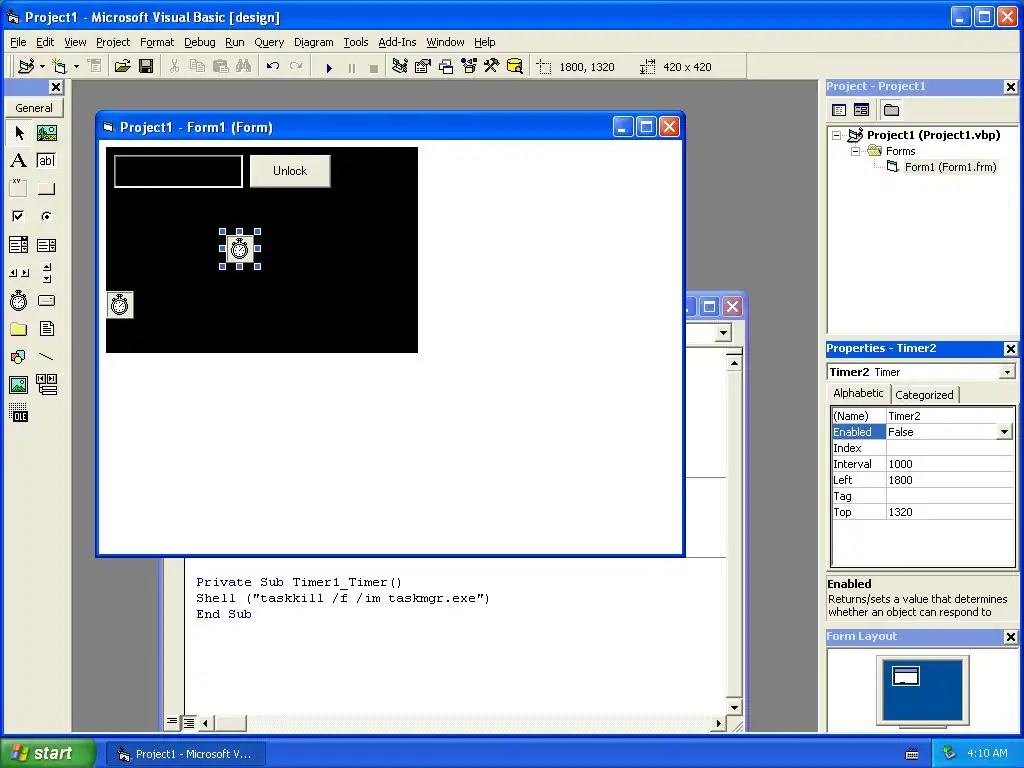
Task: Select the ComboBox control tool
Action: 19,245
